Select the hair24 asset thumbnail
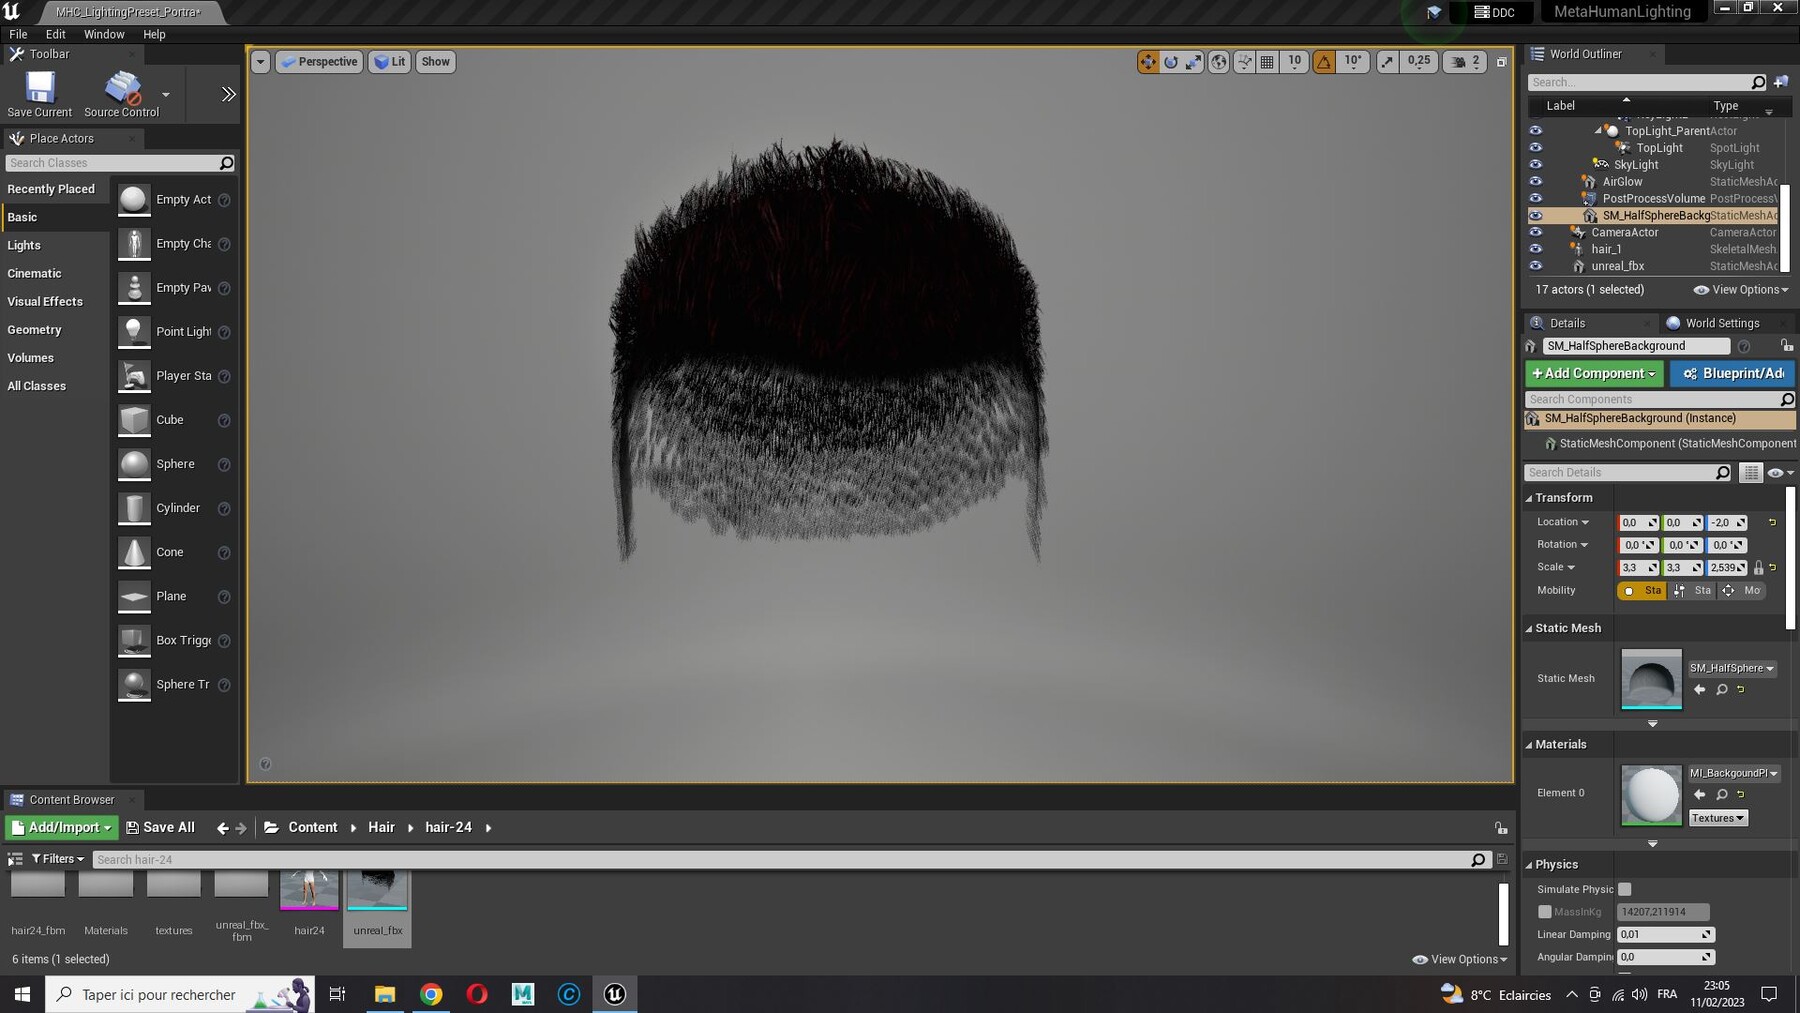The width and height of the screenshot is (1800, 1013). pos(309,892)
